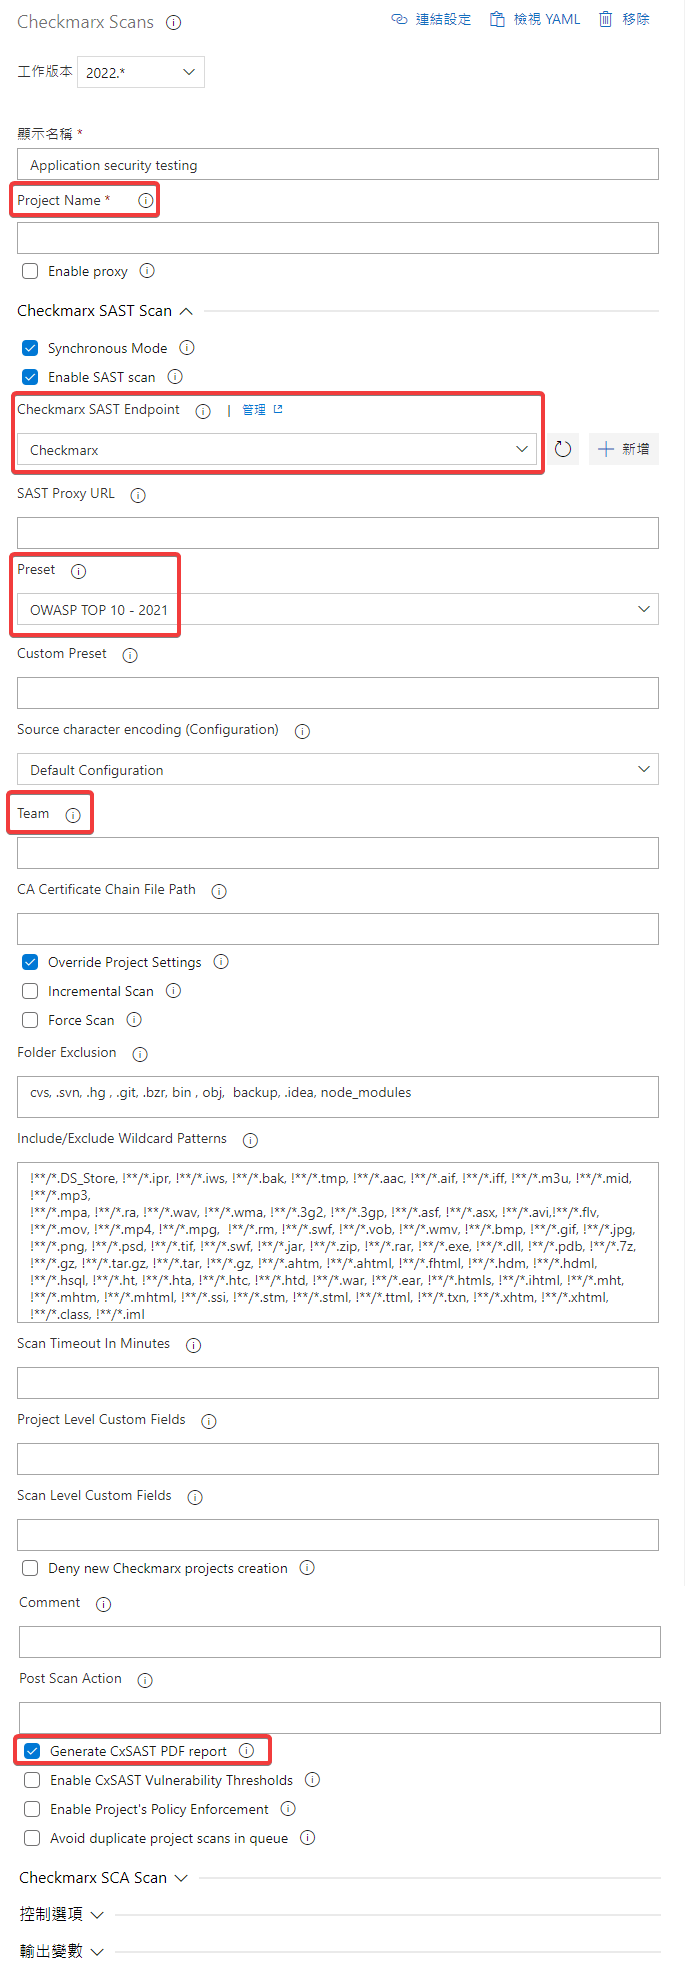The height and width of the screenshot is (1971, 685).
Task: Refresh the Checkmarx SAST Endpoint list
Action: tap(563, 450)
